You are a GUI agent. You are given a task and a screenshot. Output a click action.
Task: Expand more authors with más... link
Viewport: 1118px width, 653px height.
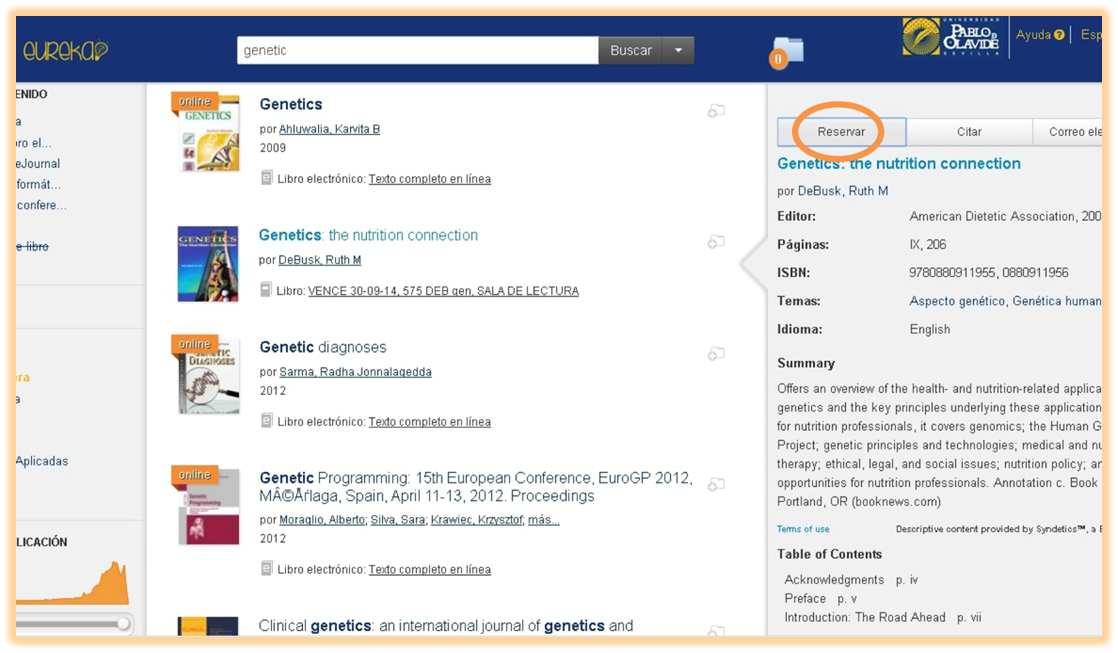[543, 520]
